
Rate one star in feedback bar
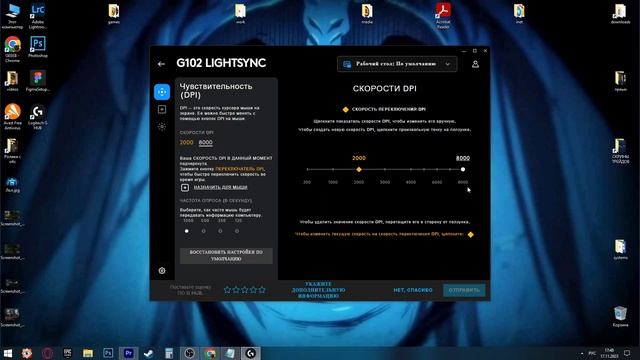point(227,290)
